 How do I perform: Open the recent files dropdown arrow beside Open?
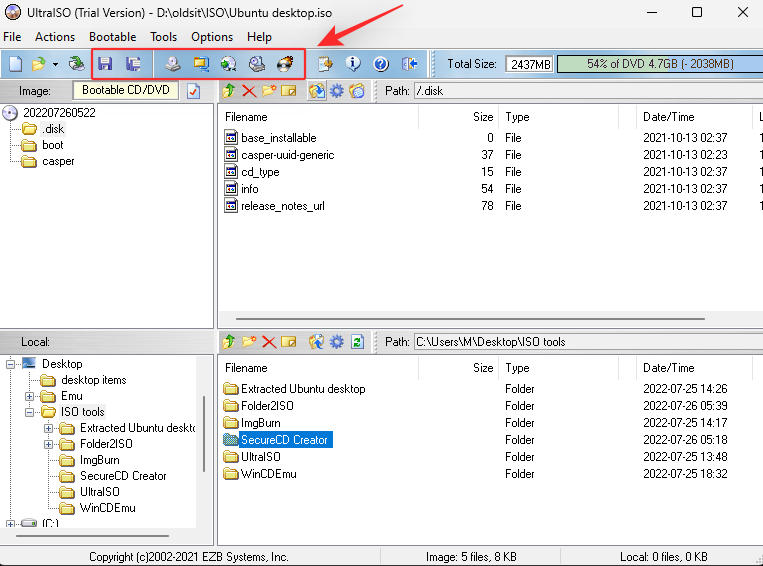pyautogui.click(x=55, y=64)
